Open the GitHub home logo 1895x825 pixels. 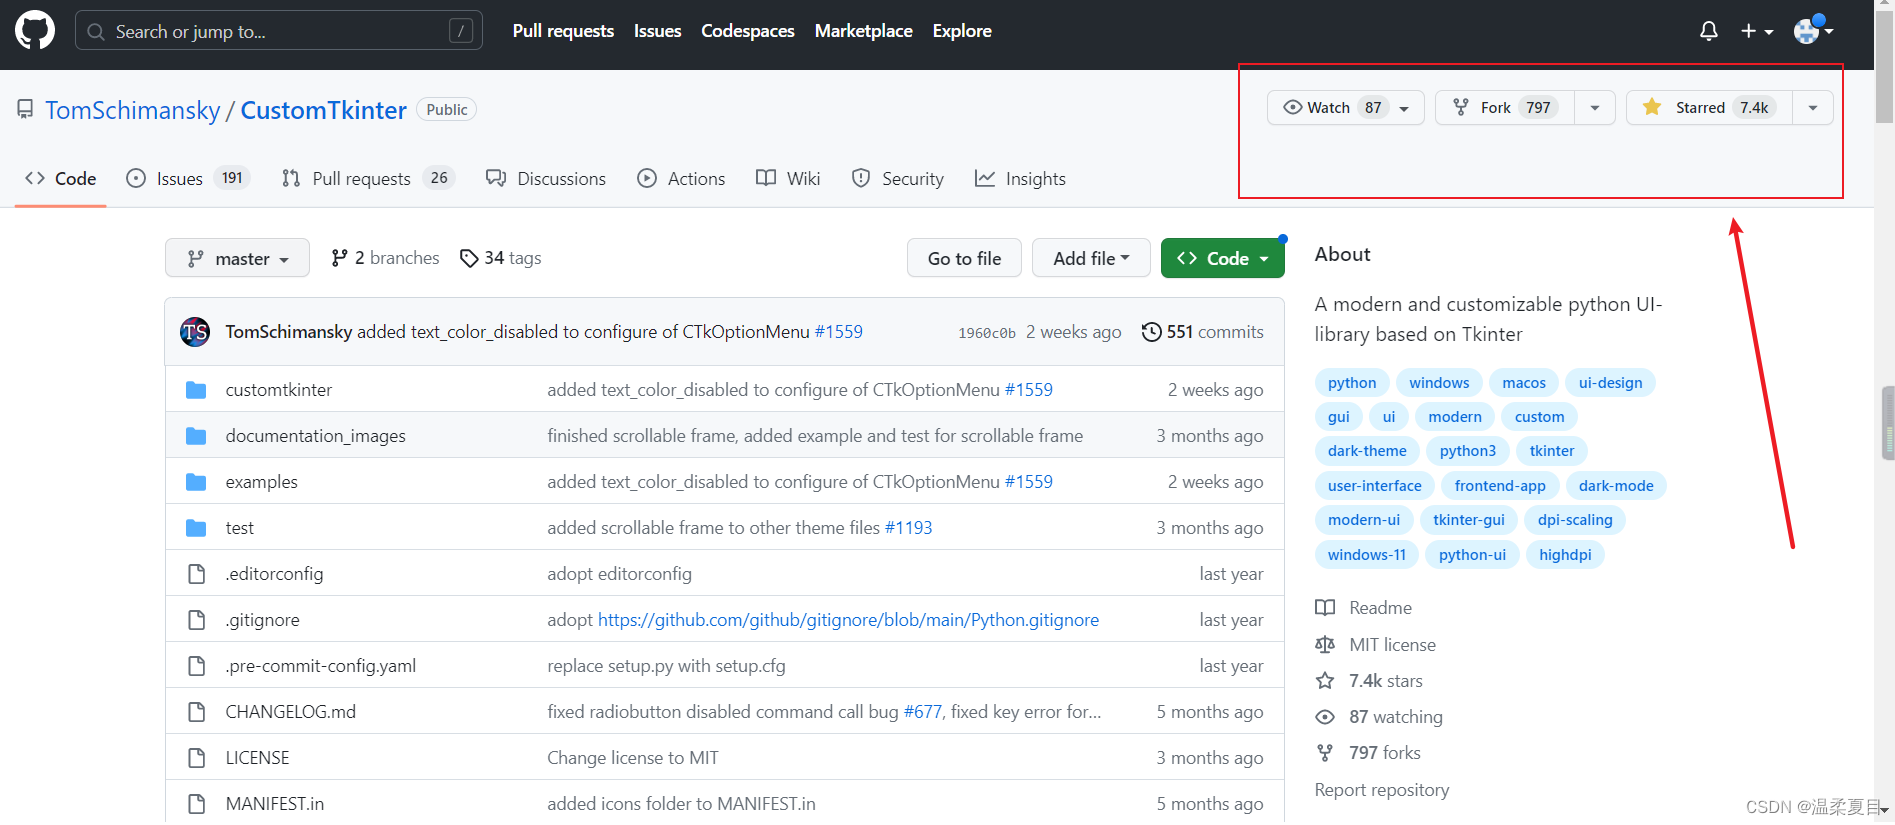pyautogui.click(x=35, y=31)
